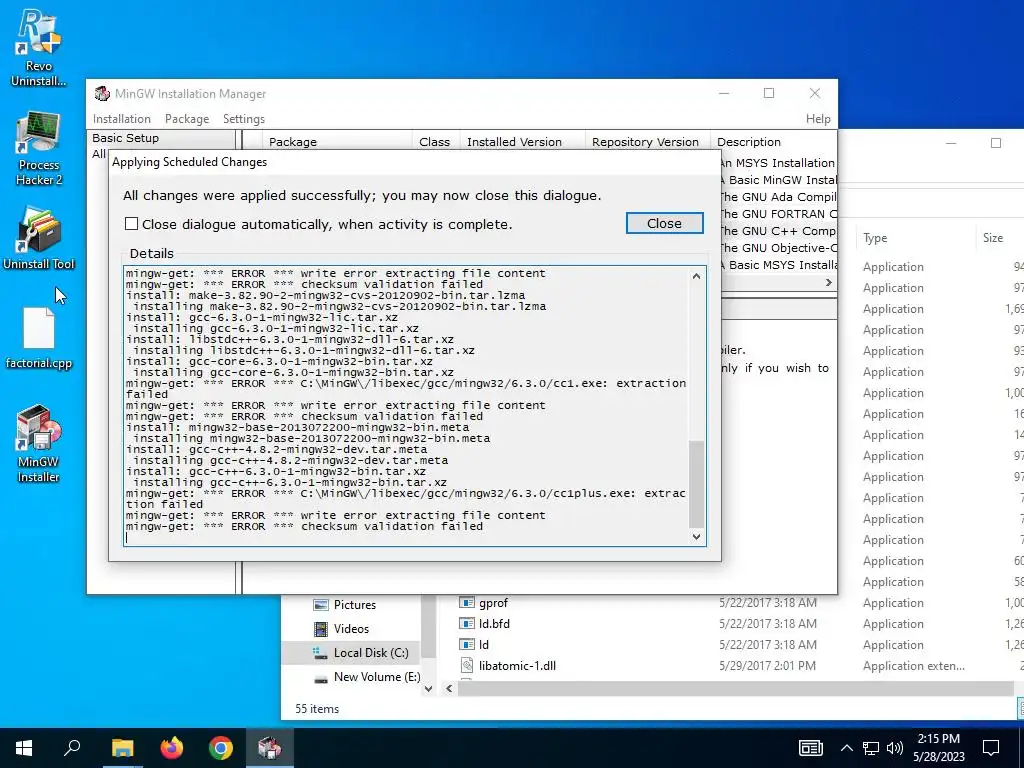Select Basic Setup in left pane

click(x=125, y=138)
